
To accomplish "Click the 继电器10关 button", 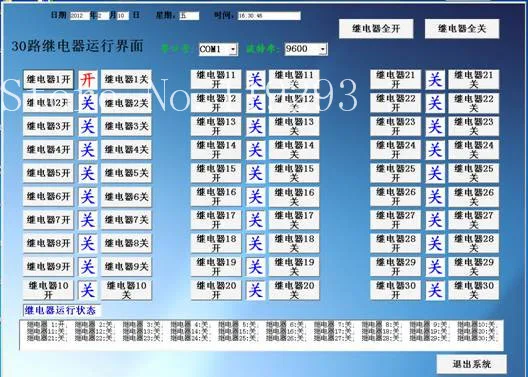I will click(126, 290).
